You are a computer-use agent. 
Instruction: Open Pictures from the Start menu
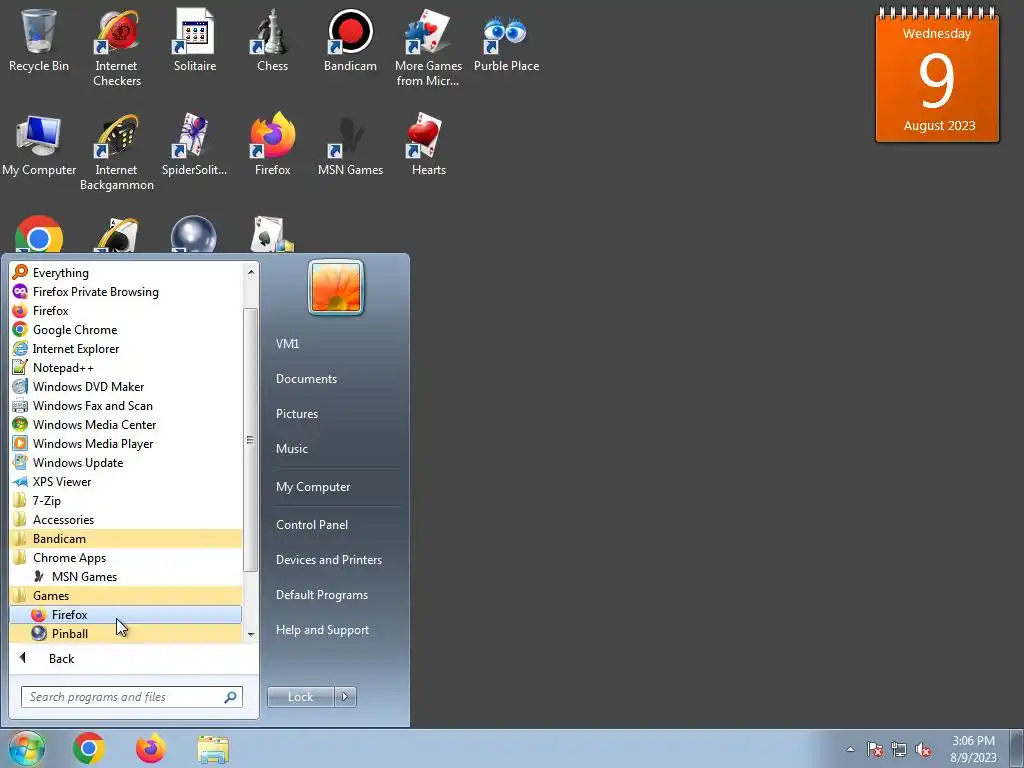click(296, 413)
